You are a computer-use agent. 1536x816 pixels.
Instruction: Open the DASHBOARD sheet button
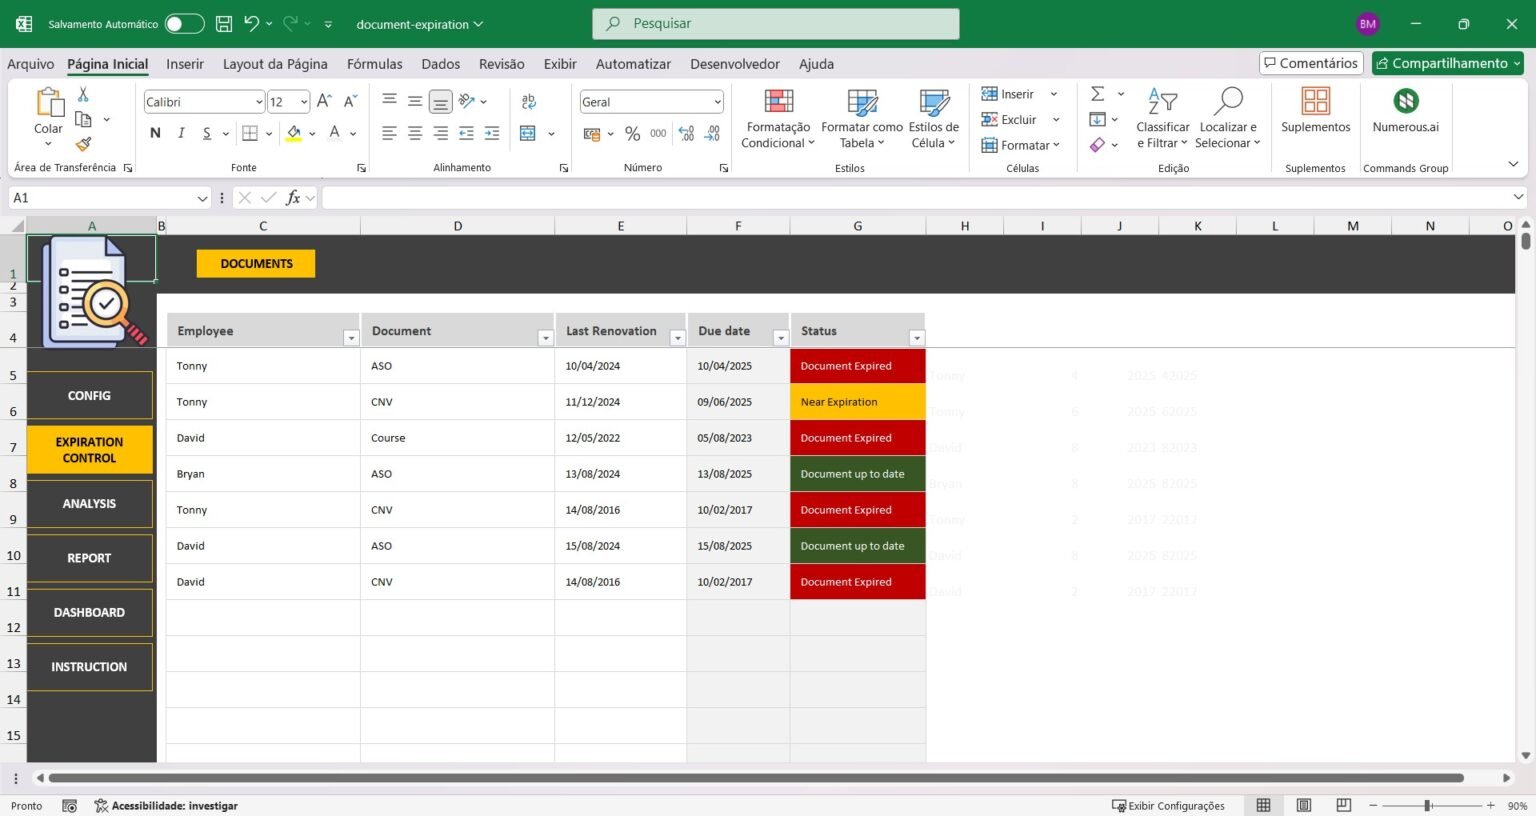[88, 612]
